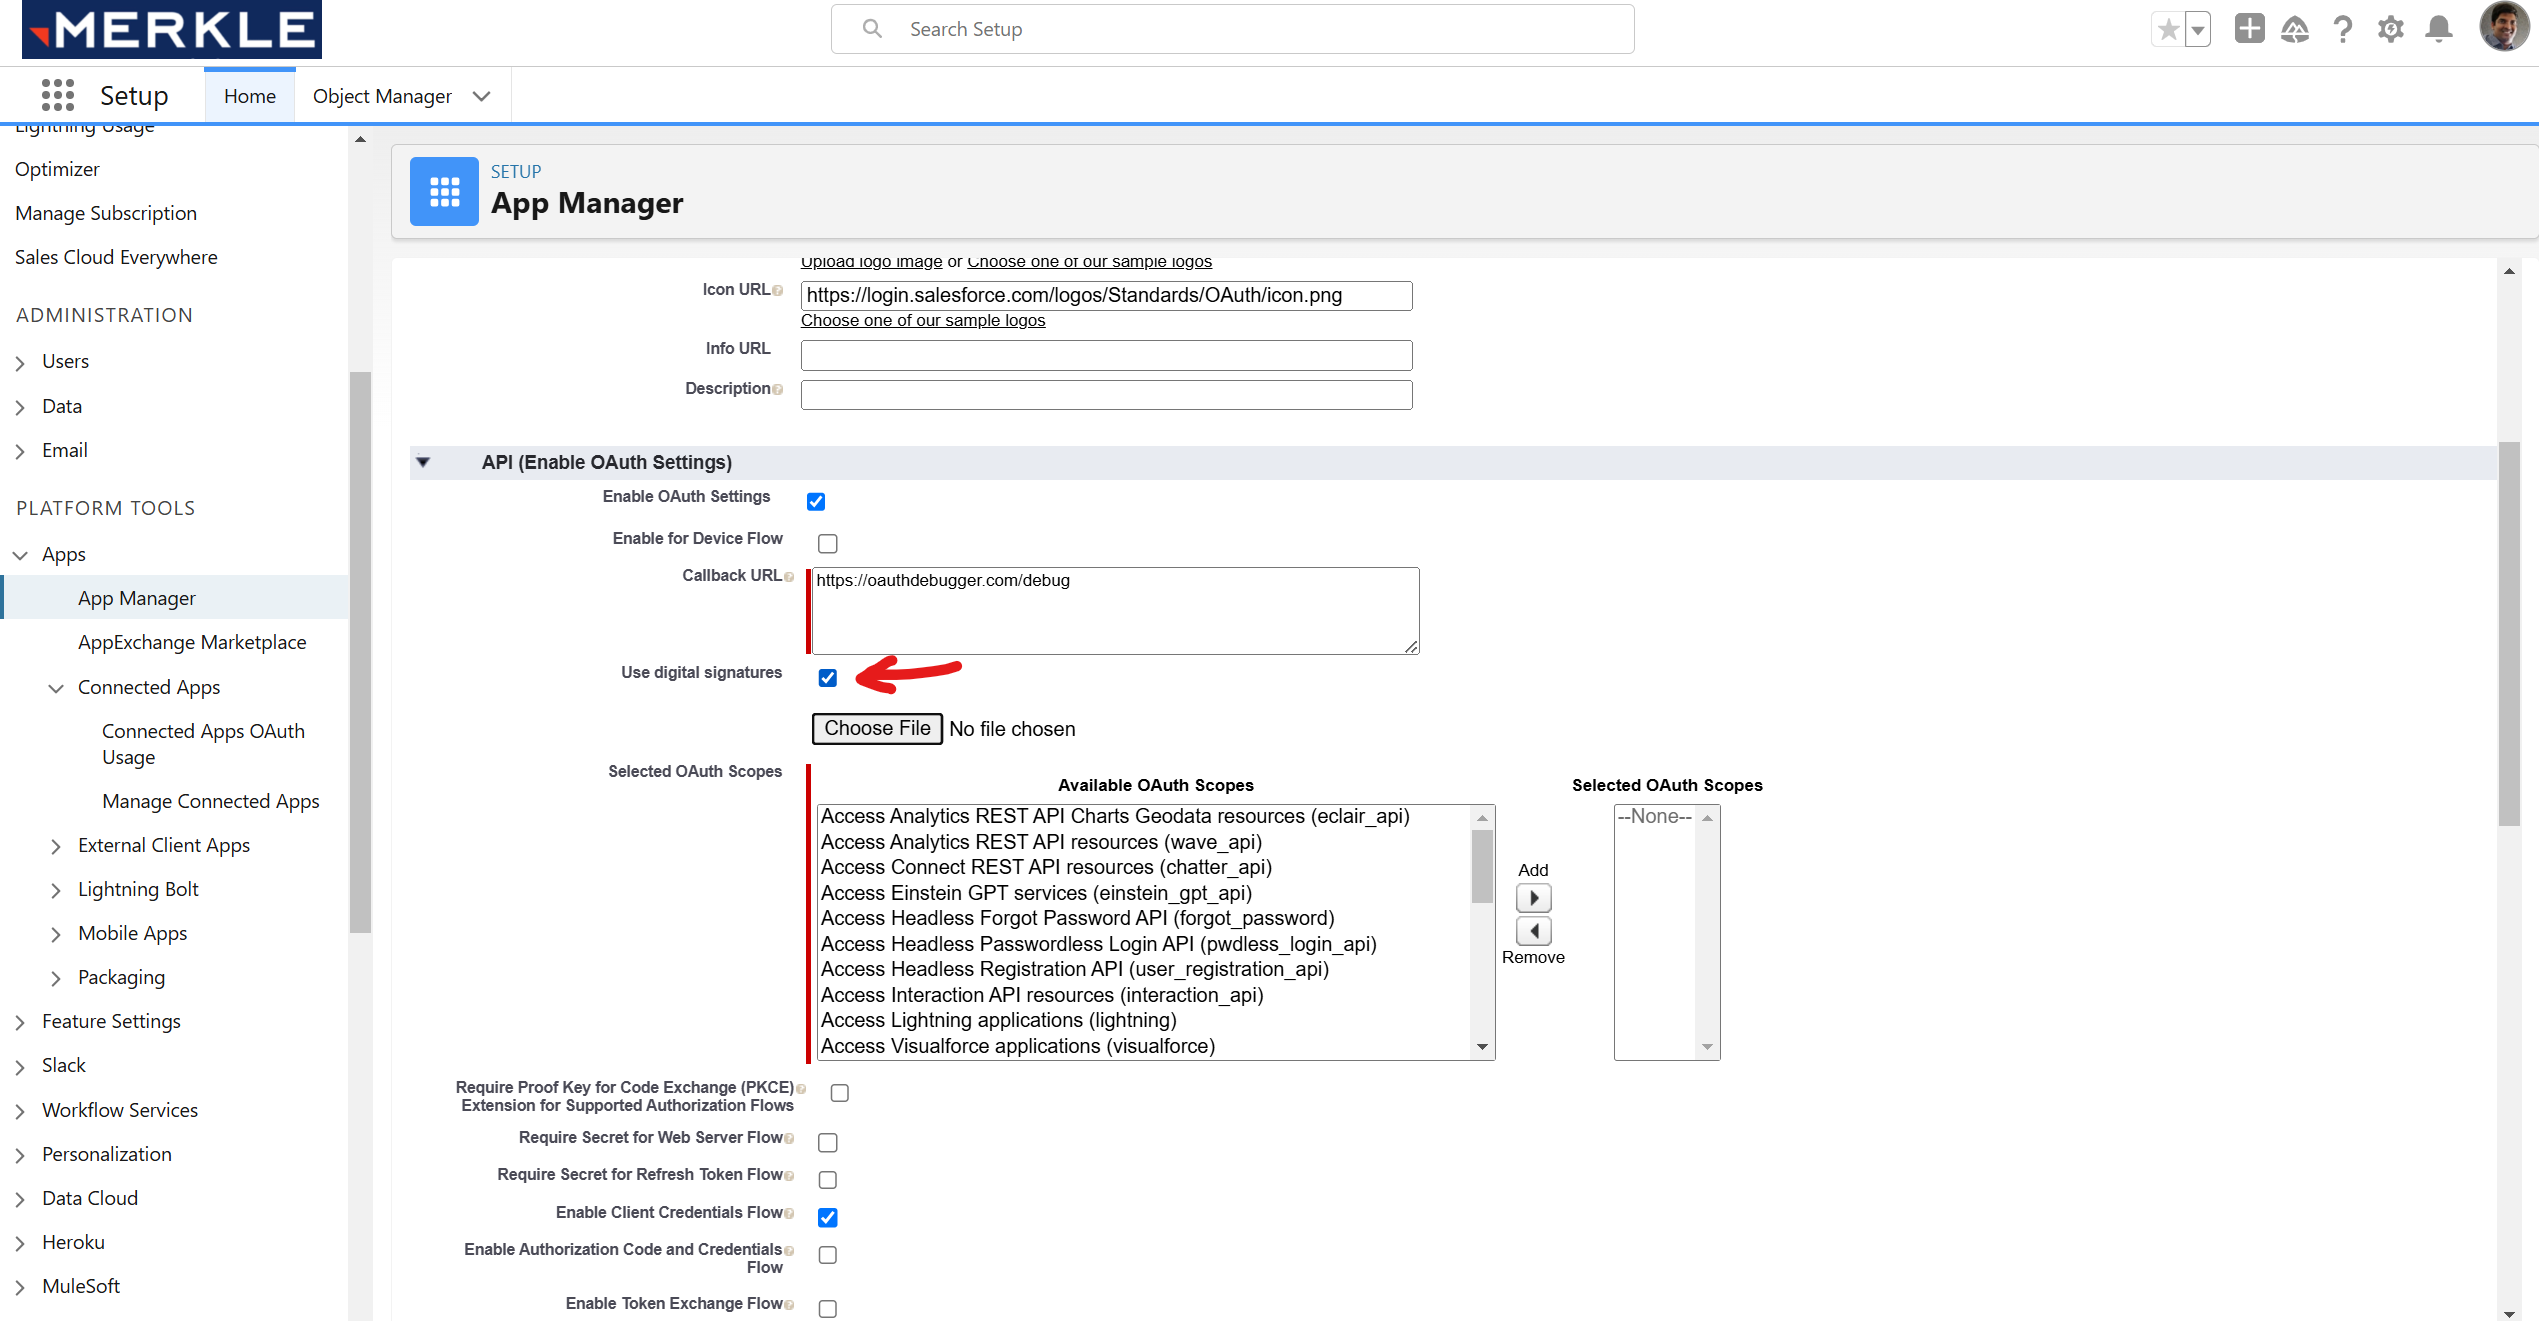Click Choose one of our sample logos below Icon URL
The width and height of the screenshot is (2539, 1321).
923,320
